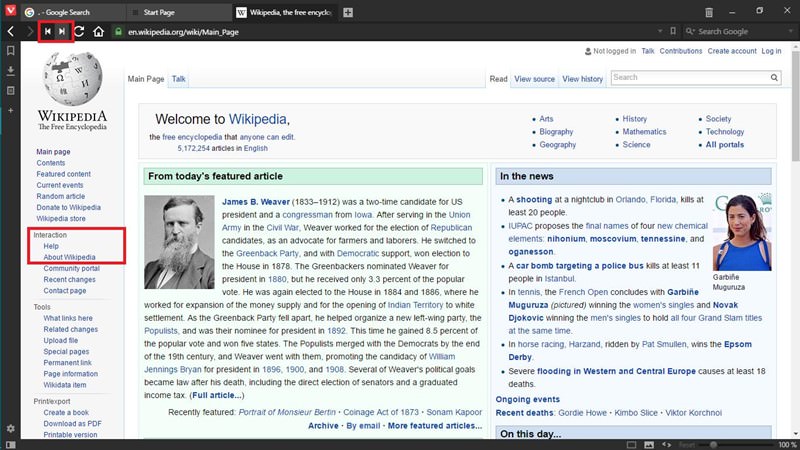The image size is (800, 450).
Task: Go back with the Back arrow
Action: (x=11, y=32)
